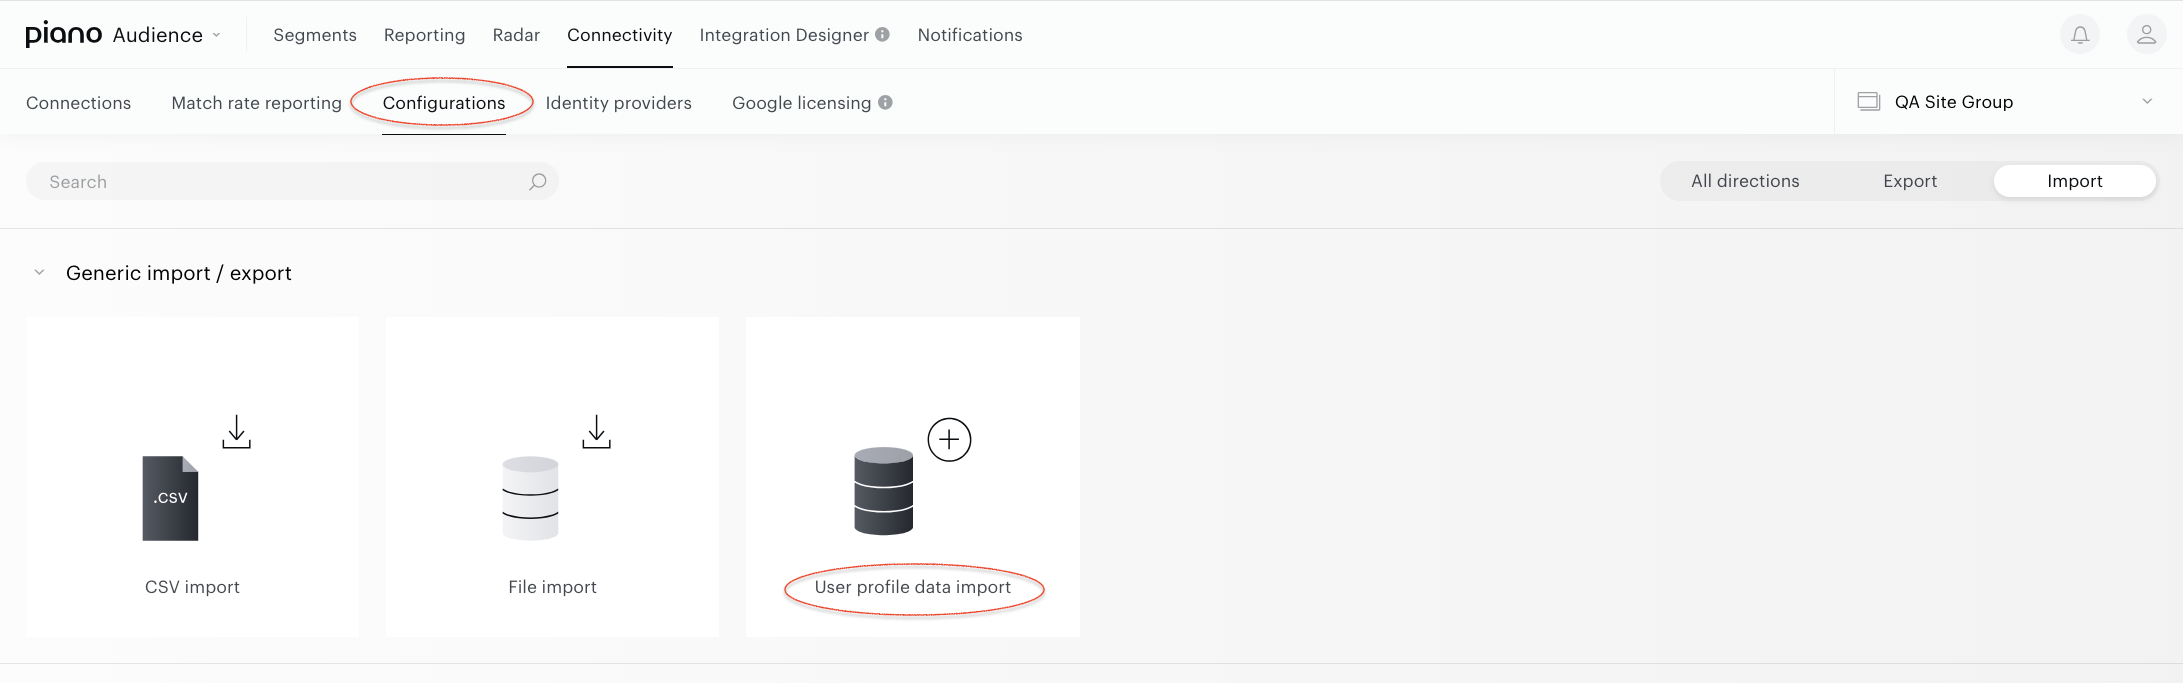Open User profile data import
This screenshot has height=683, width=2183.
[x=912, y=587]
